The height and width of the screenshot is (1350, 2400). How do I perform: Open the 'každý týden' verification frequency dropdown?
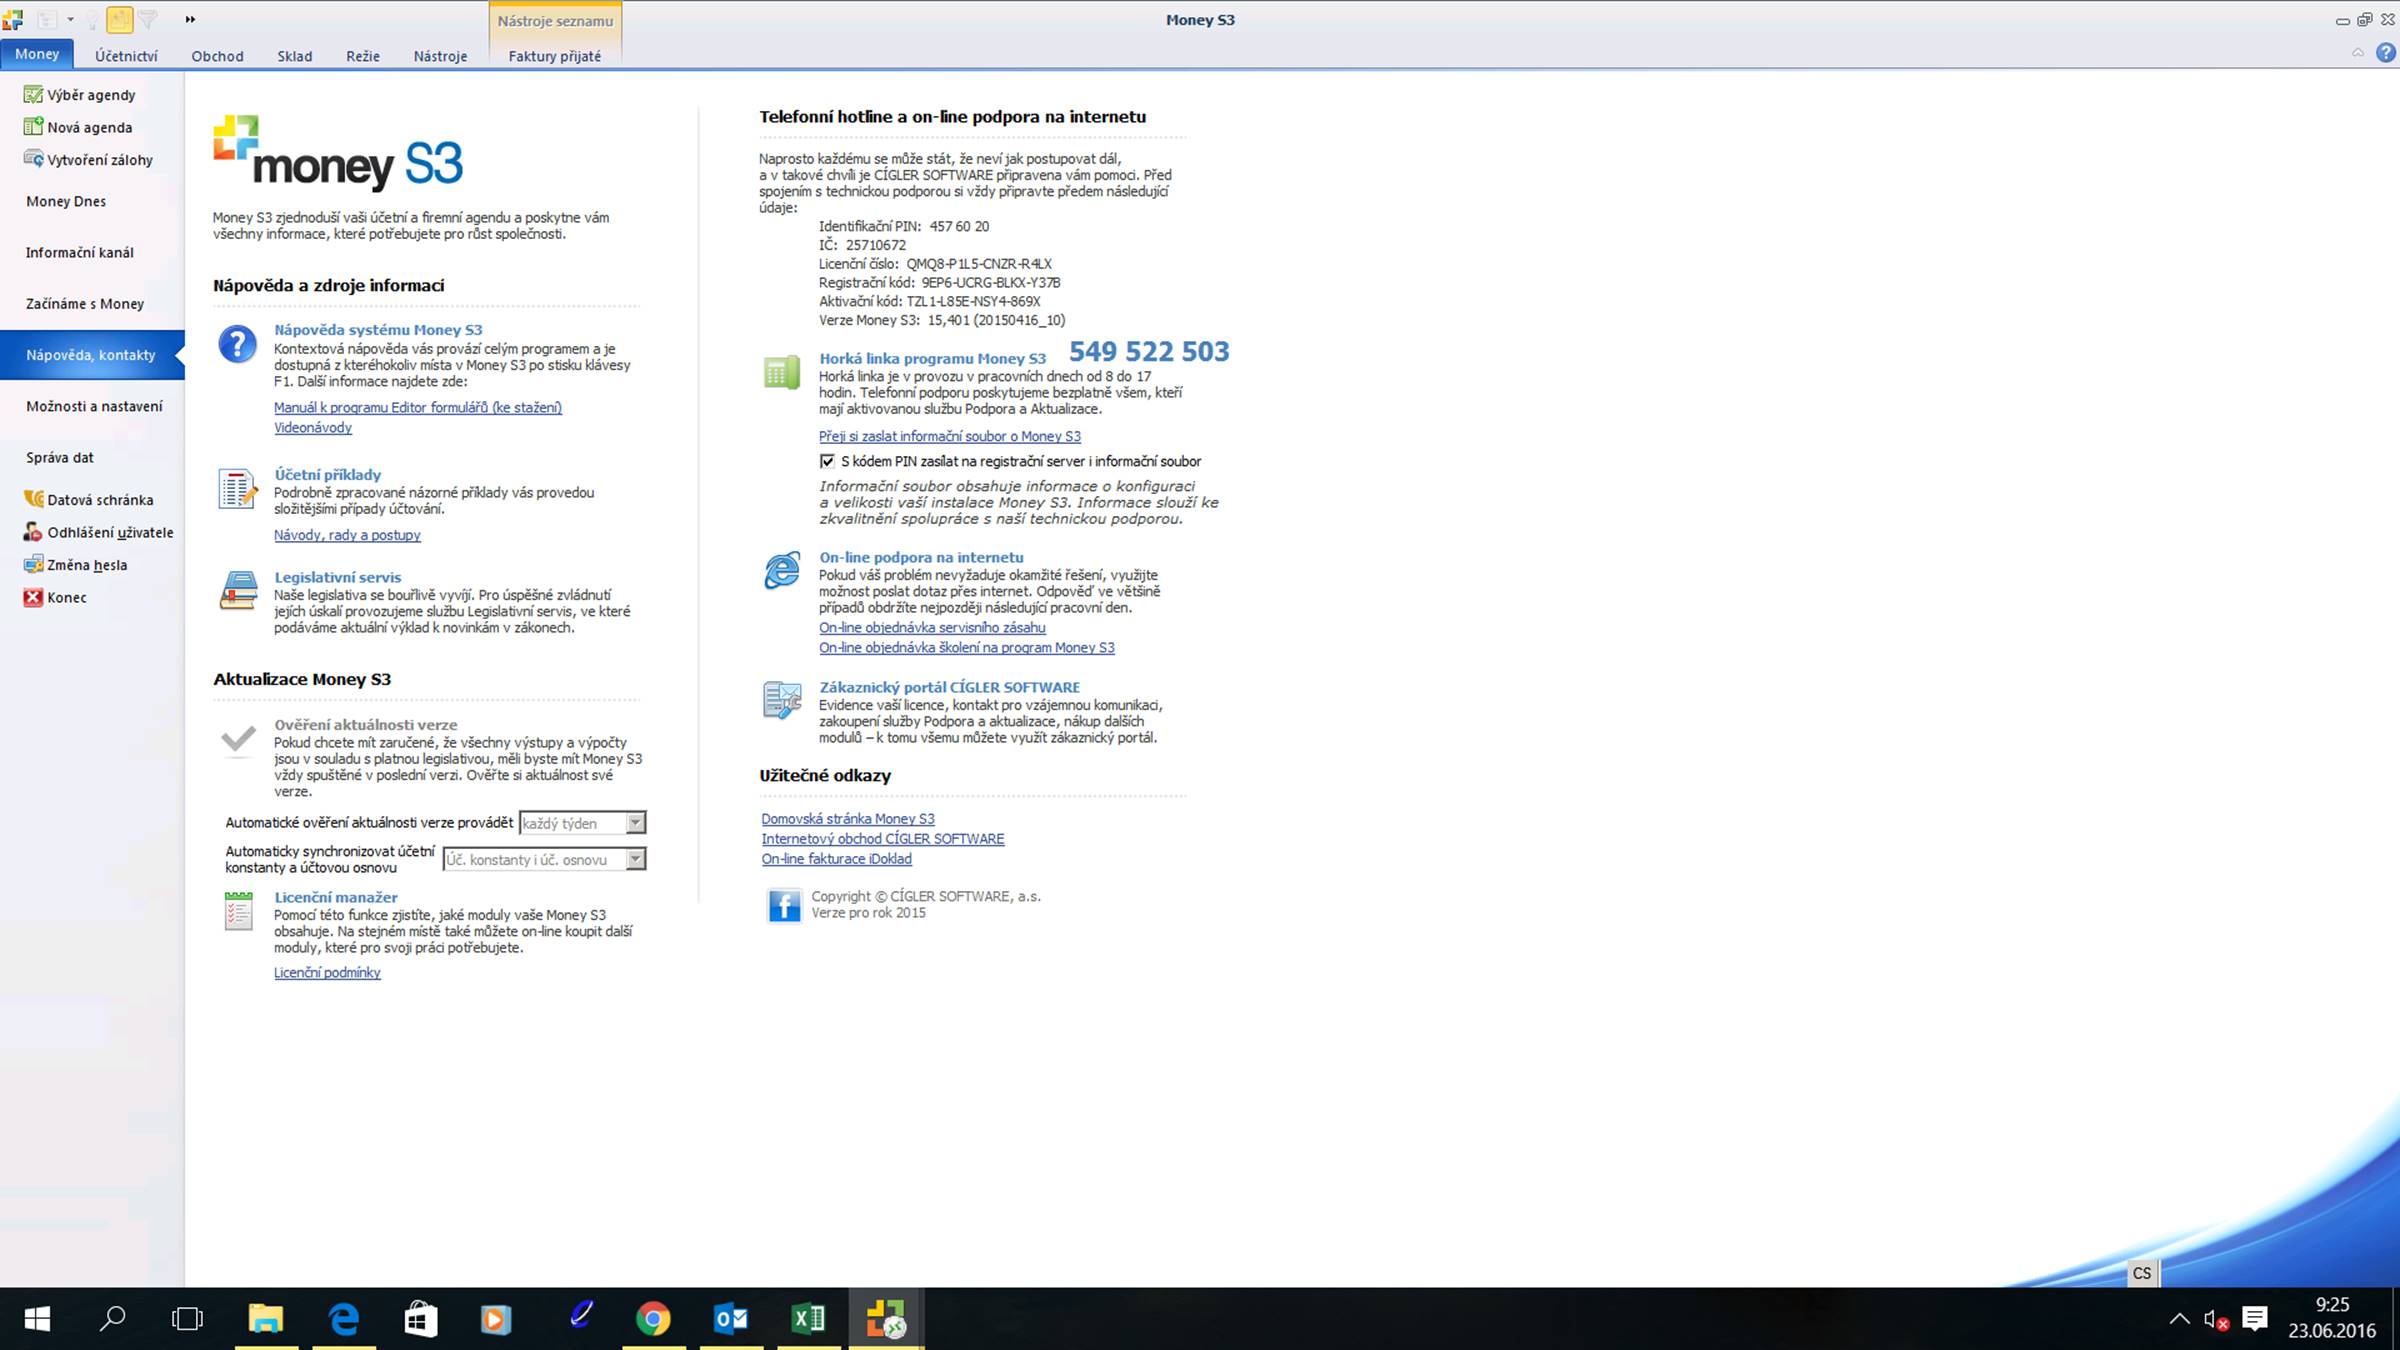point(635,823)
